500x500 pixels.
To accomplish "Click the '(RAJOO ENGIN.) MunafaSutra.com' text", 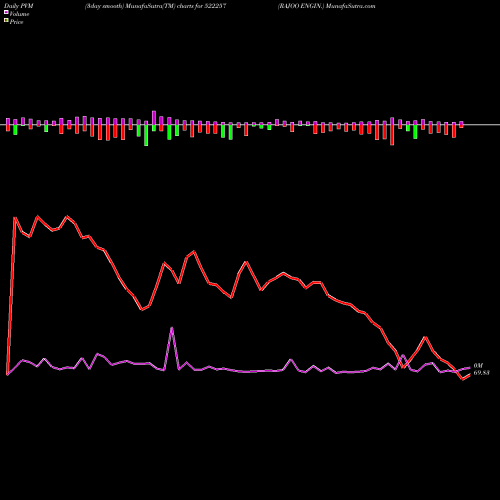I will pos(327,6).
